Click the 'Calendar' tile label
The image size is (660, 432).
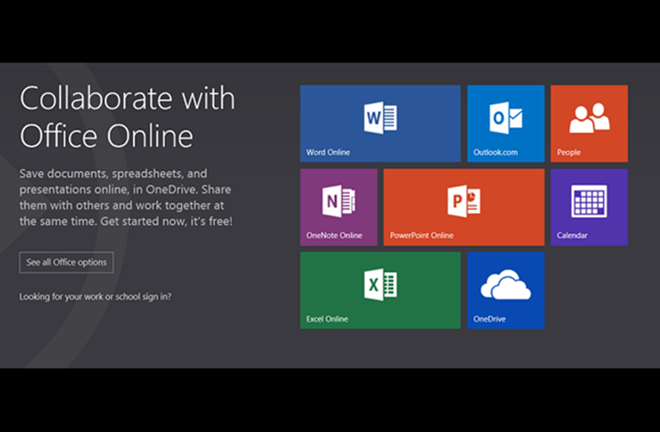click(572, 236)
